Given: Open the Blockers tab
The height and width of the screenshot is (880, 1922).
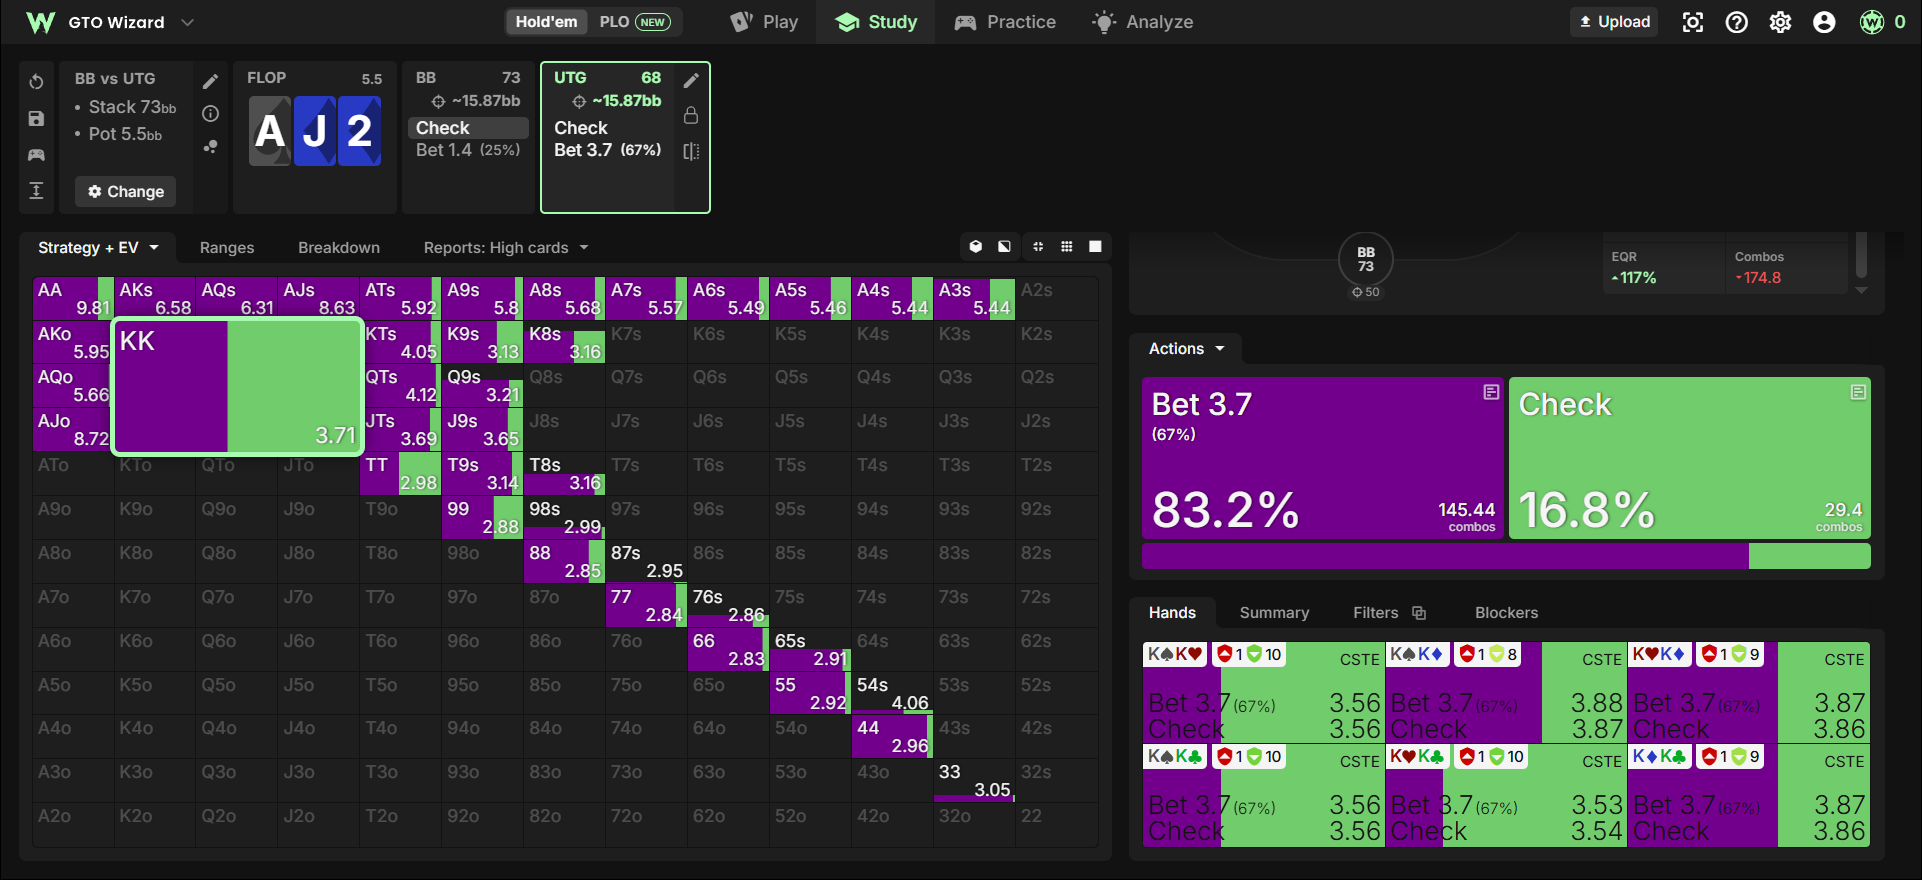Looking at the screenshot, I should (1506, 613).
